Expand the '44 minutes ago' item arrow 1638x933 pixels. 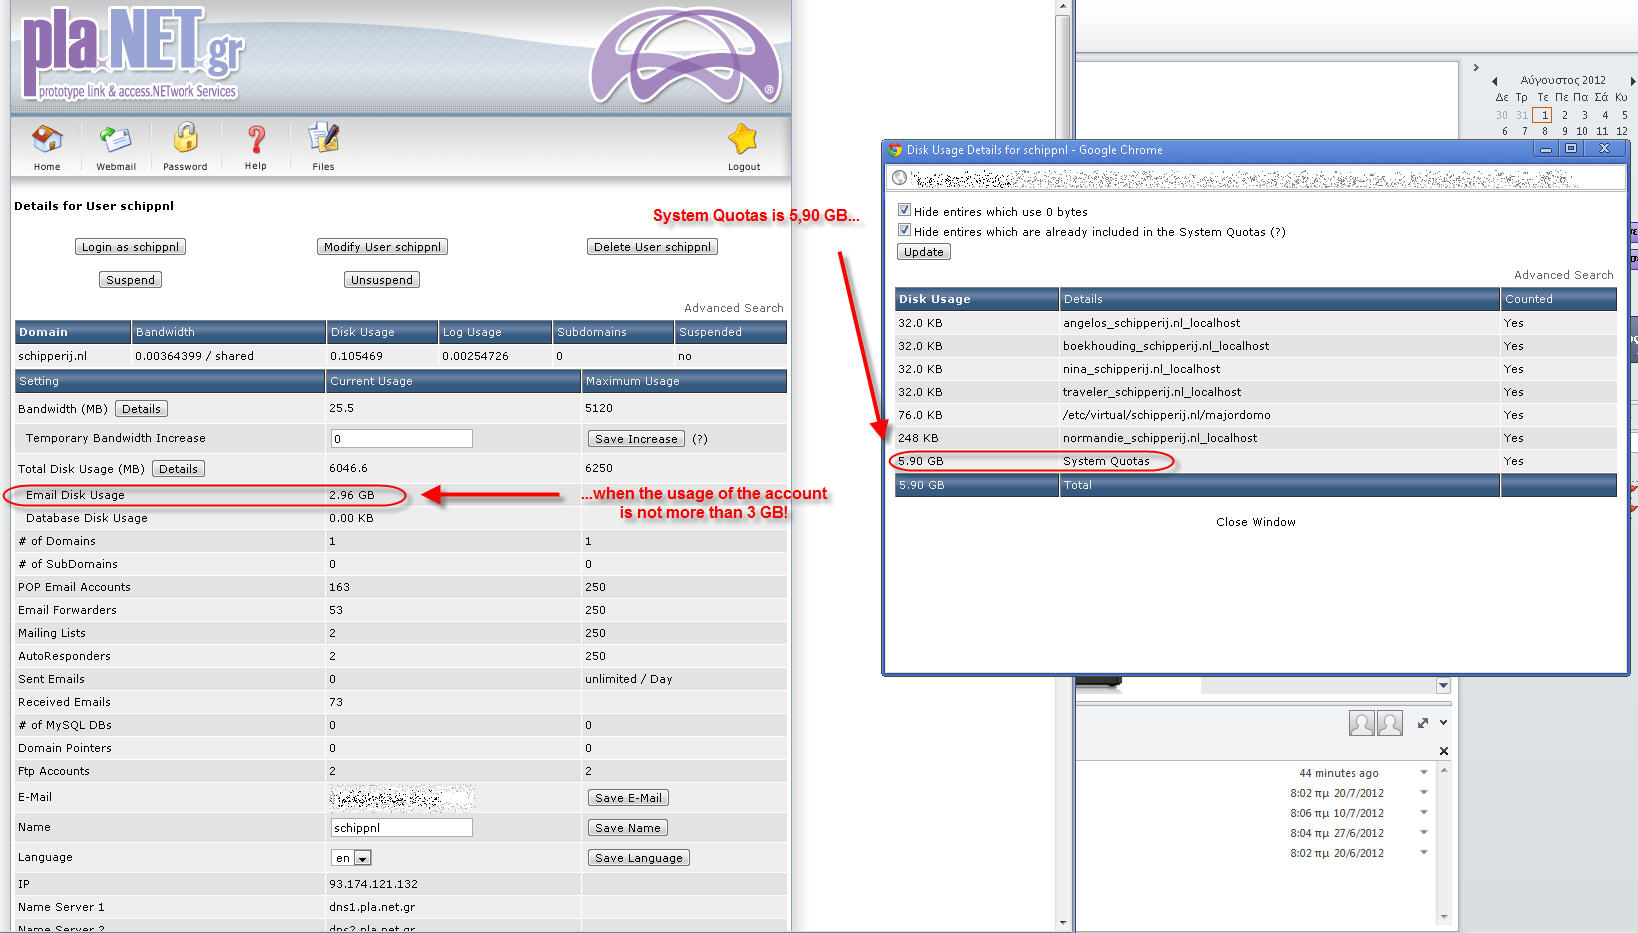click(x=1424, y=773)
